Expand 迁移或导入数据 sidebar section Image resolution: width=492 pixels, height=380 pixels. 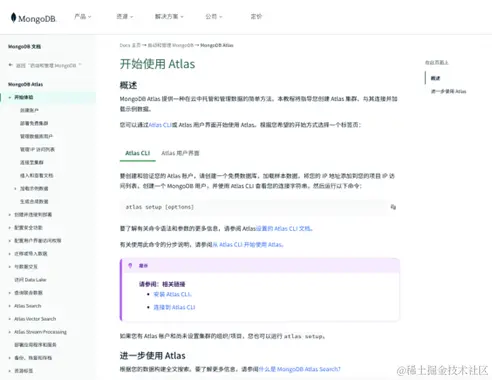click(x=10, y=254)
